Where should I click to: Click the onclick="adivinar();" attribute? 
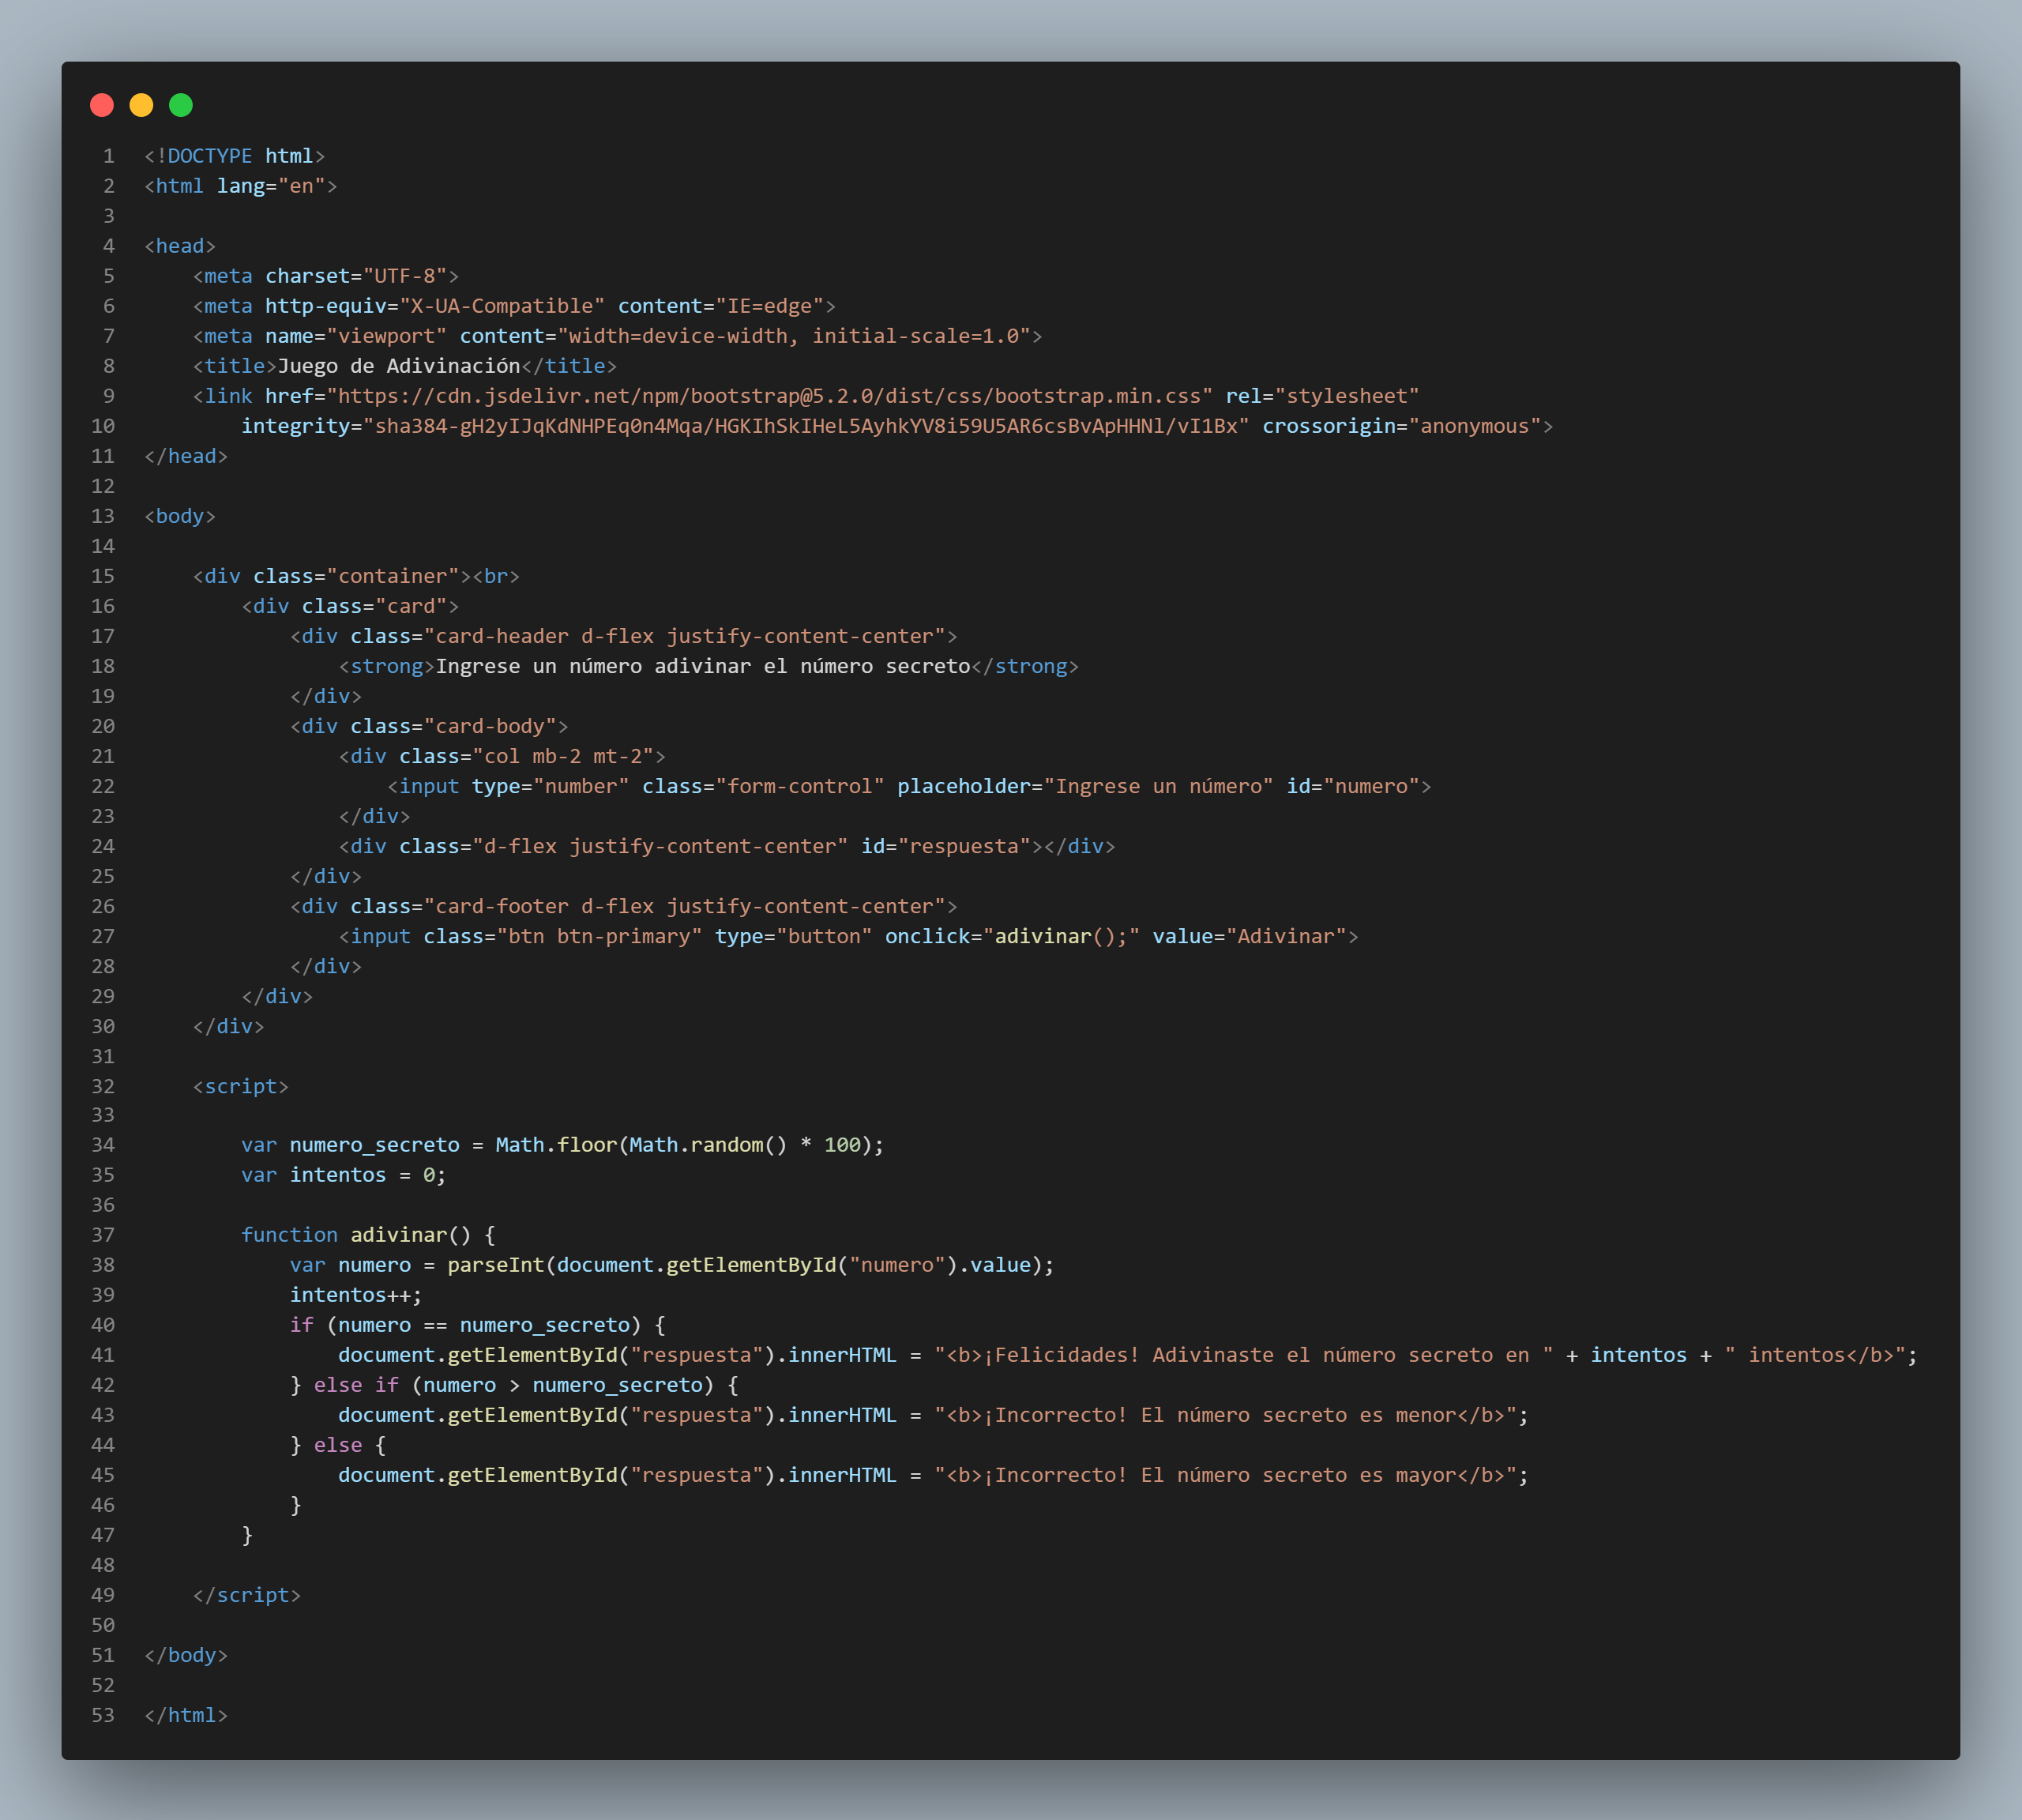[1012, 936]
